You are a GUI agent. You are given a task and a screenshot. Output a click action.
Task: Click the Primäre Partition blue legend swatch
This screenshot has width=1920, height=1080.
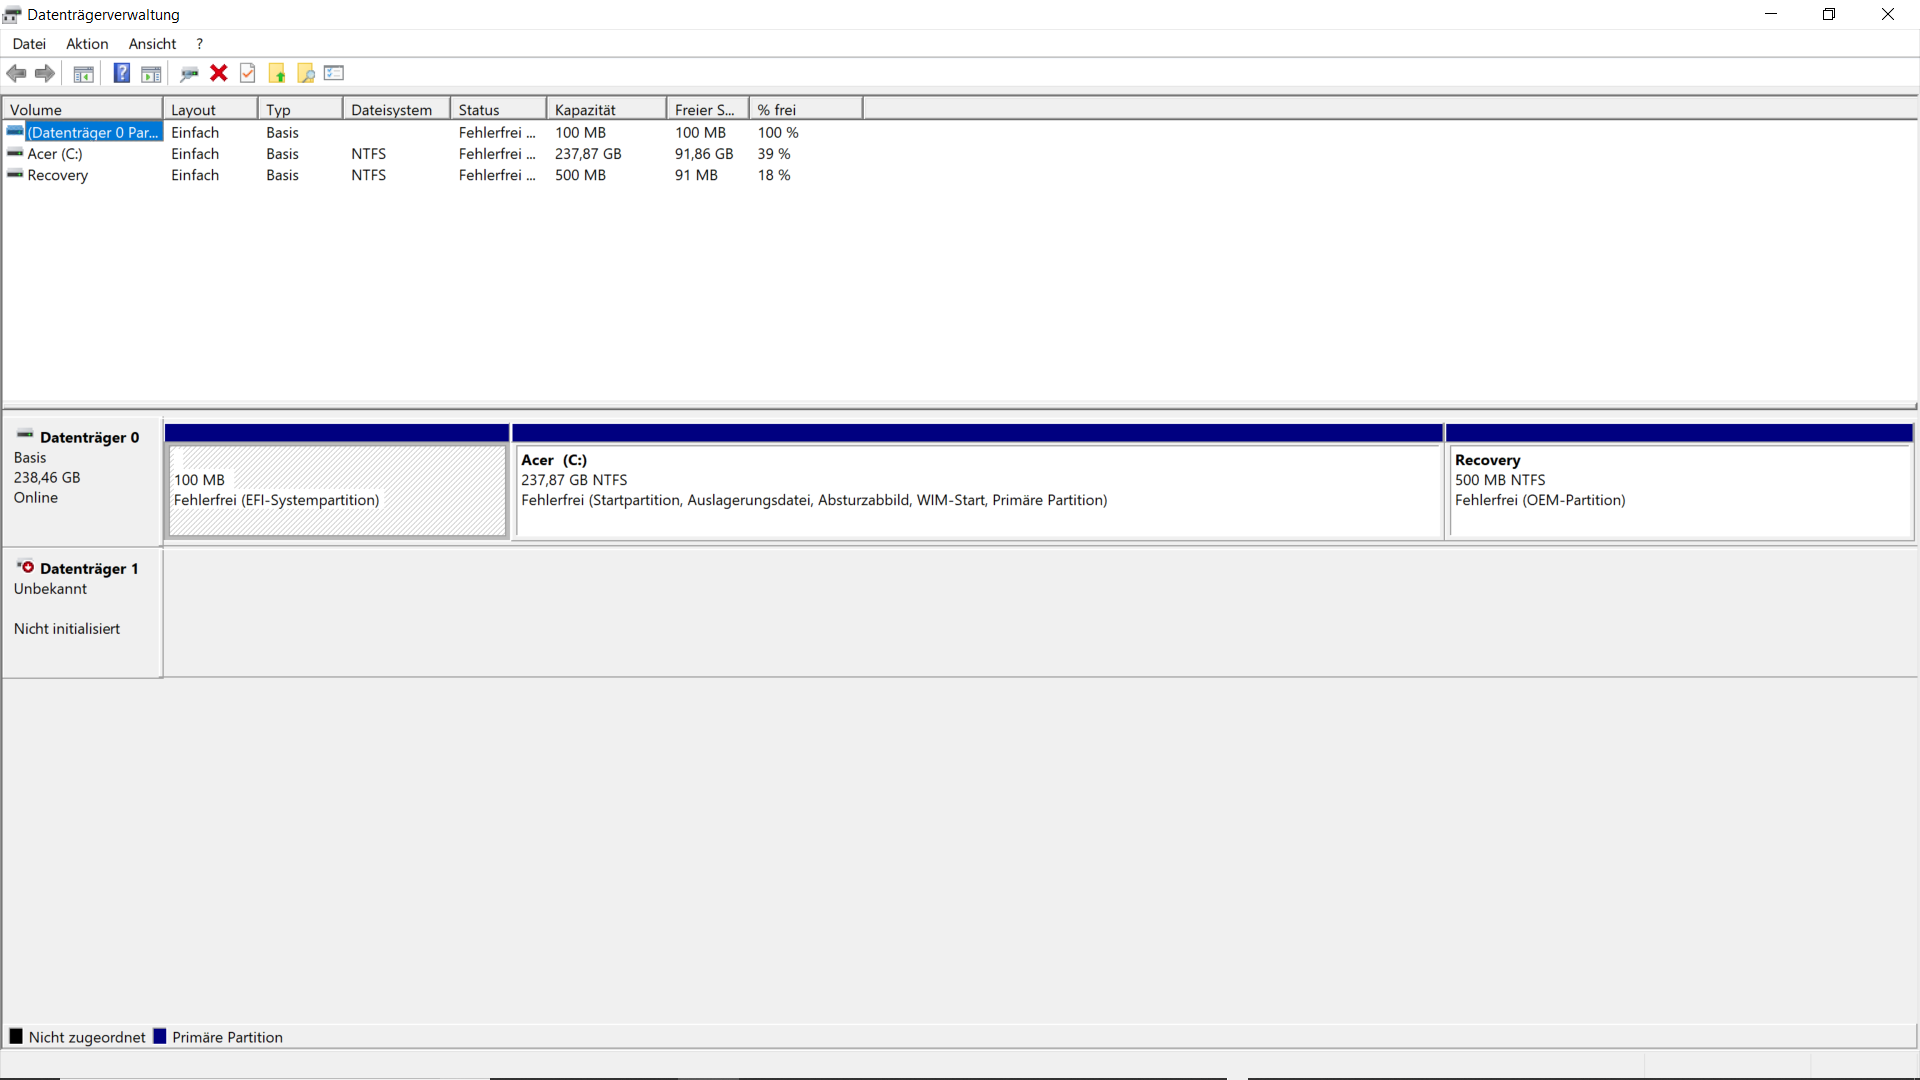click(160, 1037)
